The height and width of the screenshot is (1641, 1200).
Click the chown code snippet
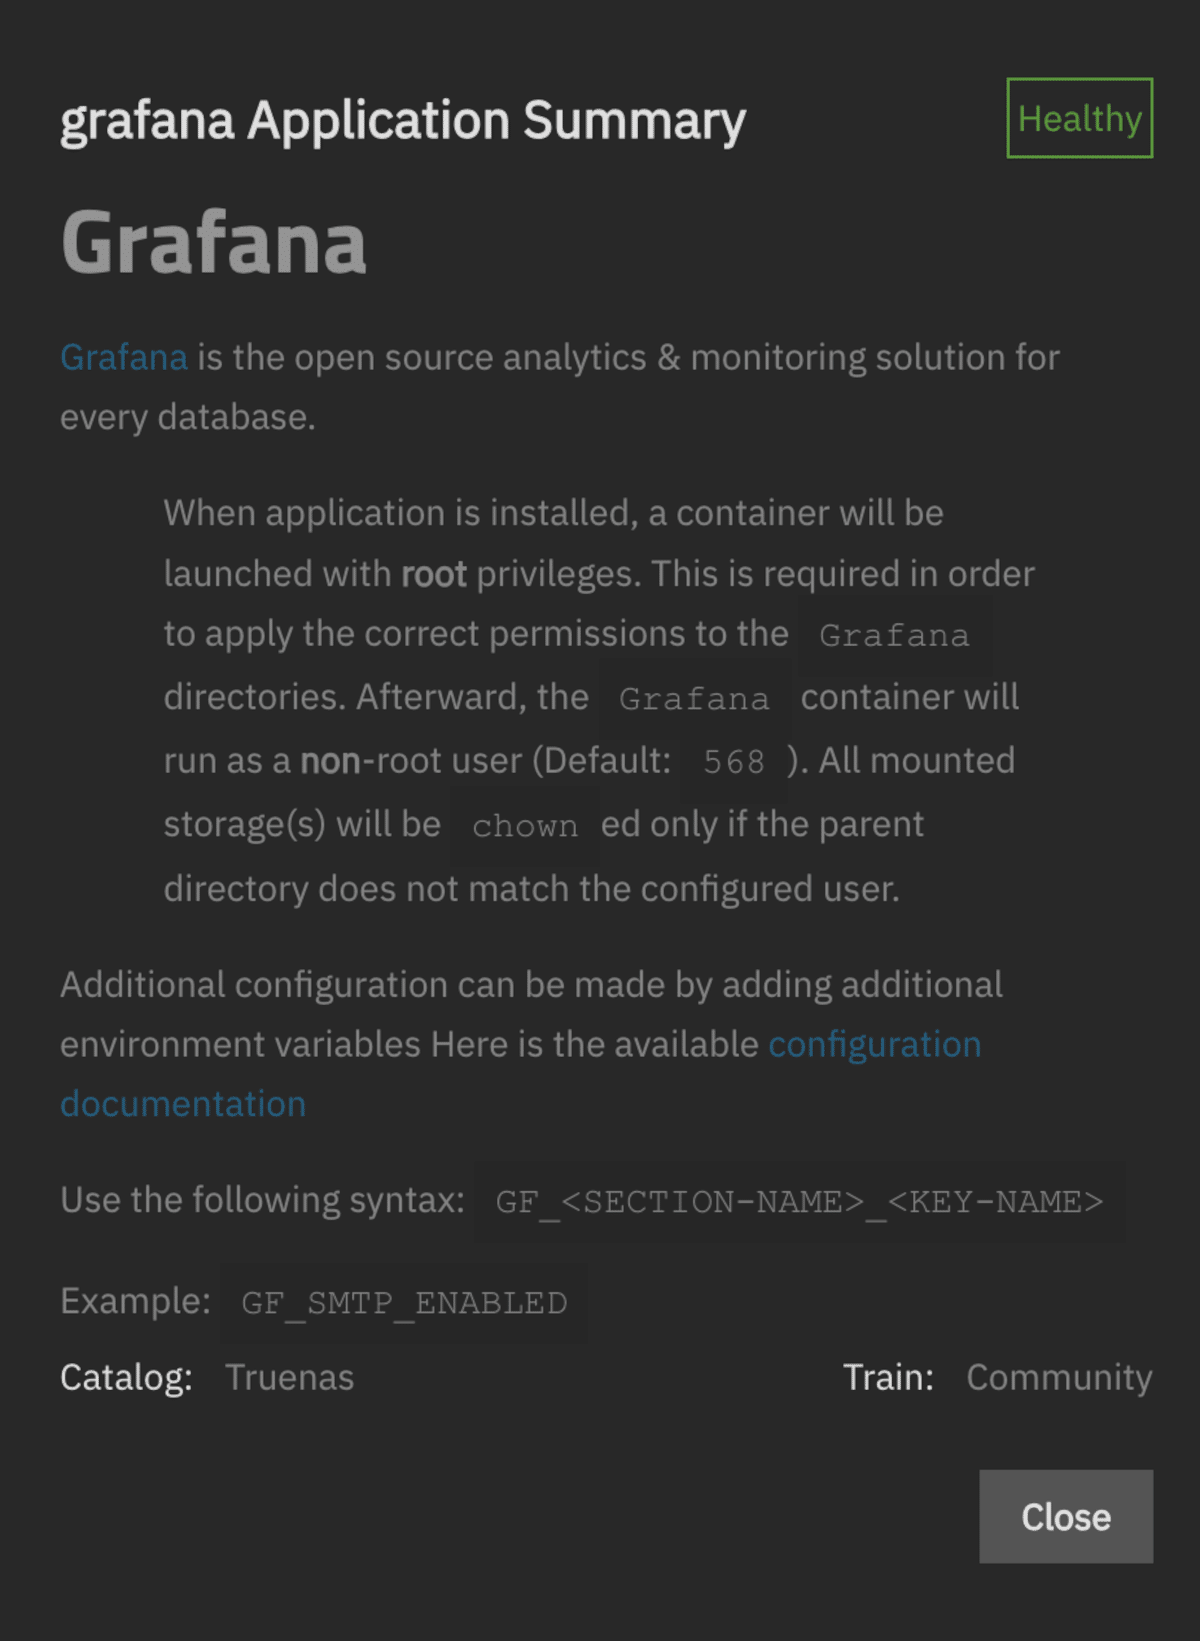pos(525,826)
